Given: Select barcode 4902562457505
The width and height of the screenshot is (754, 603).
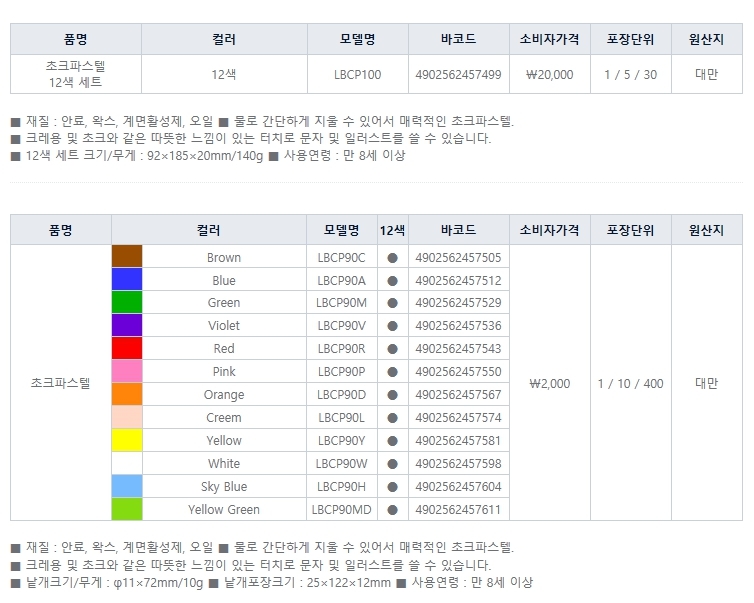Looking at the screenshot, I should 458,257.
